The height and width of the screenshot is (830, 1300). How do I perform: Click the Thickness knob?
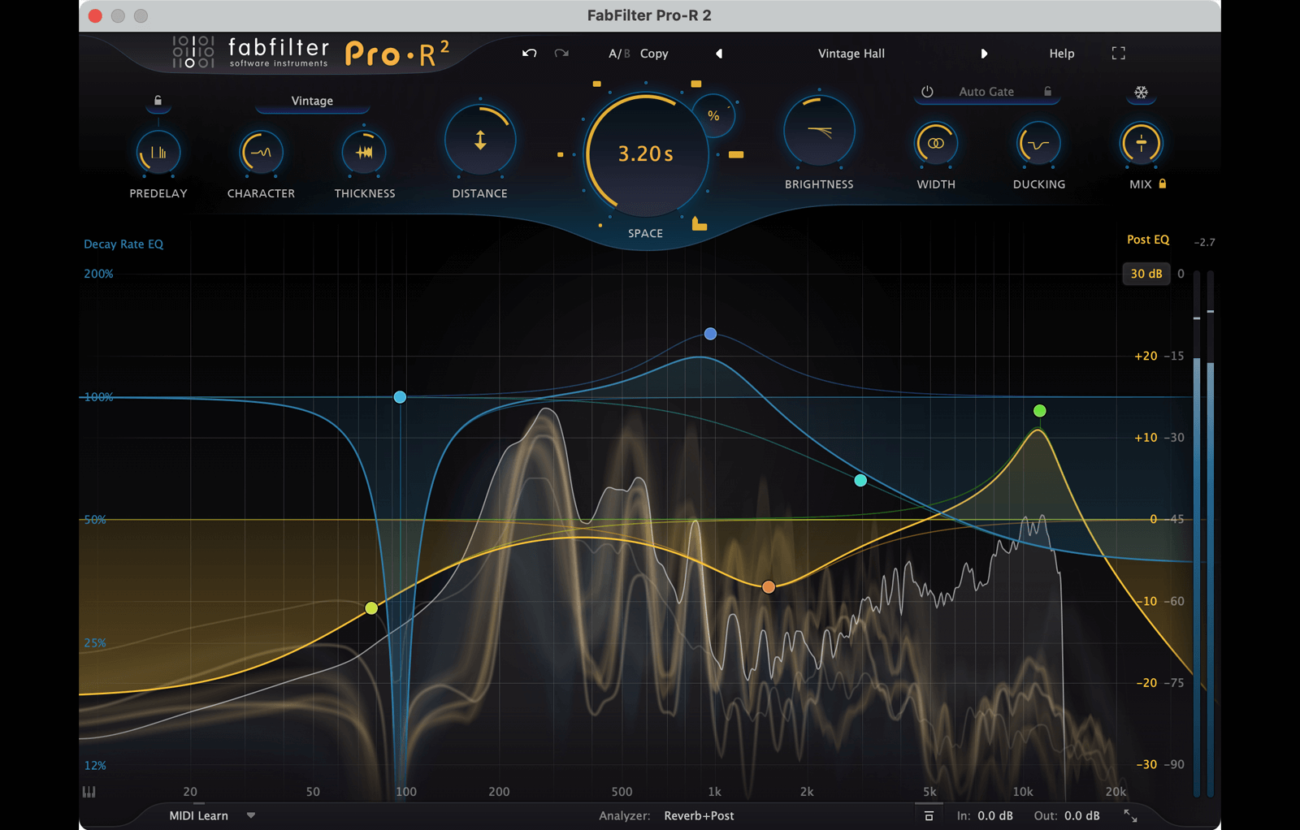364,153
